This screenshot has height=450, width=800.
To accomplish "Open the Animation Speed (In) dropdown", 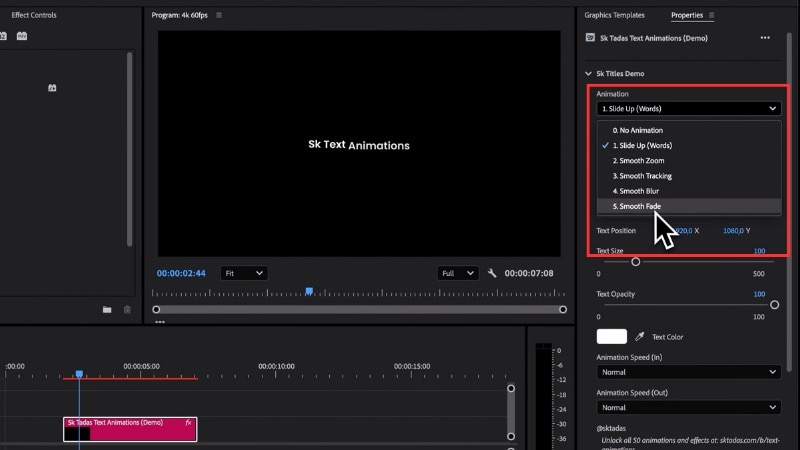I will tap(689, 372).
